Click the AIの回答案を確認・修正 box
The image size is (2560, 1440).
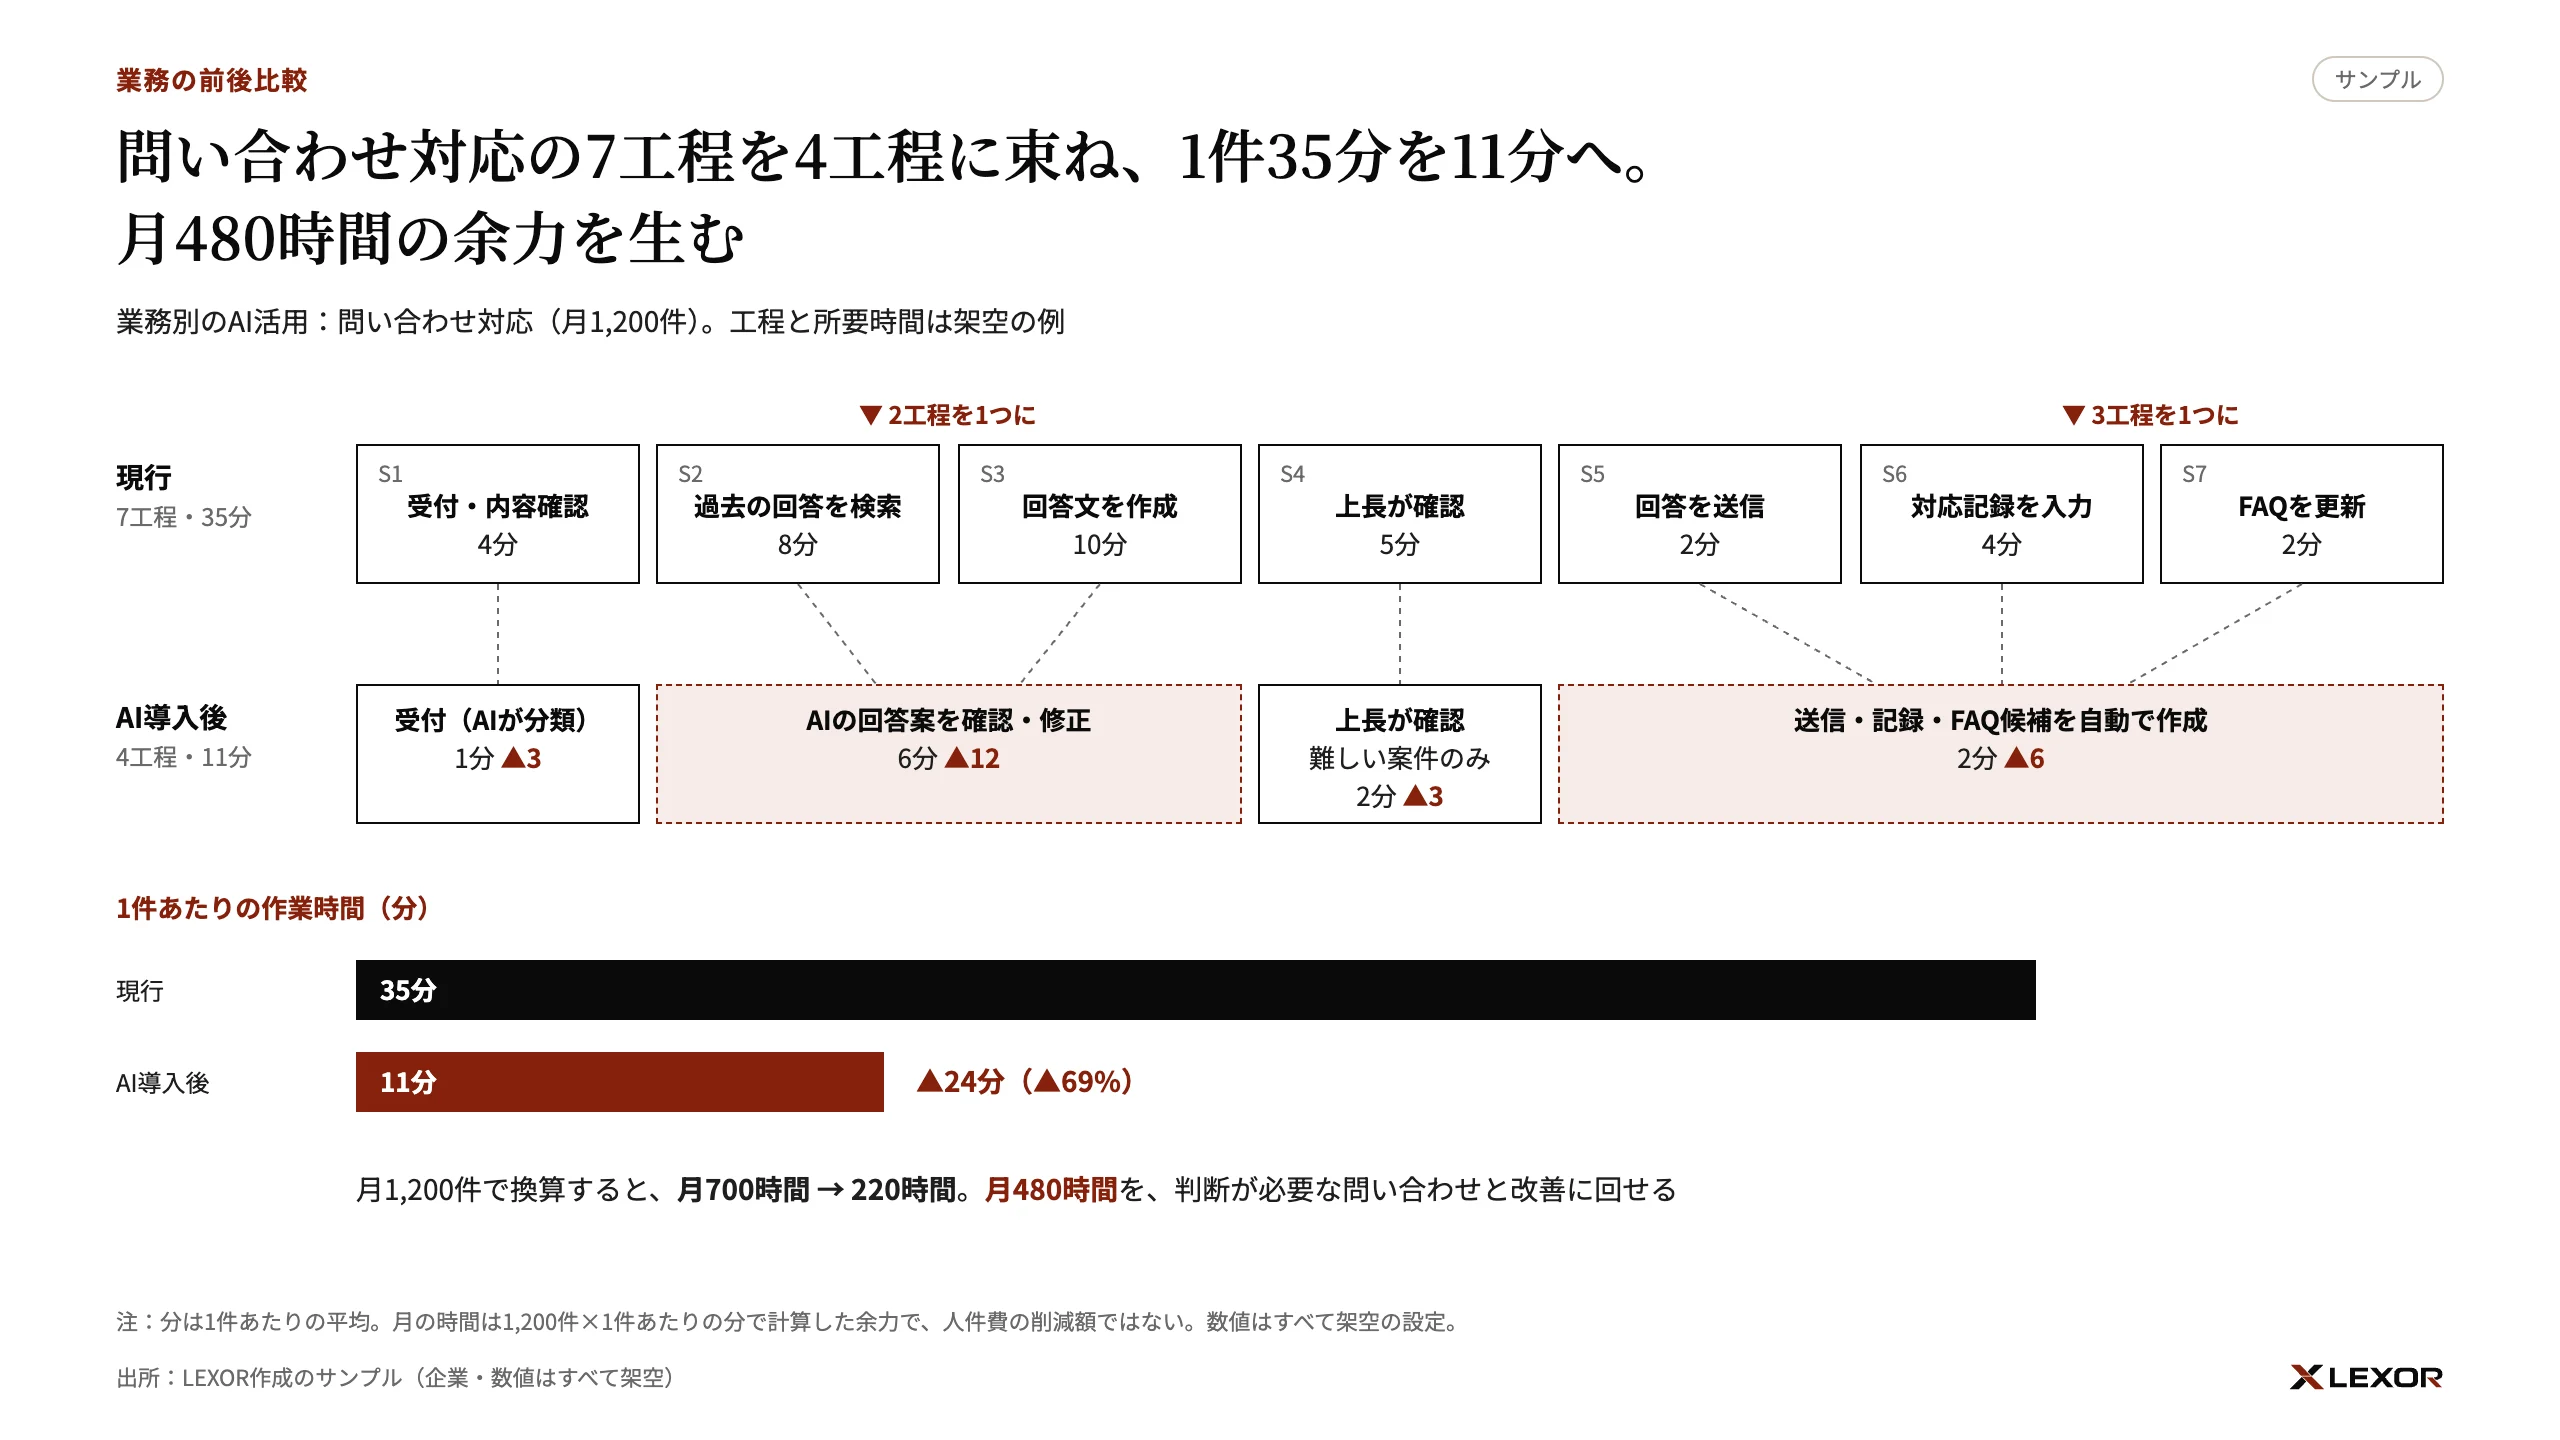pos(948,754)
